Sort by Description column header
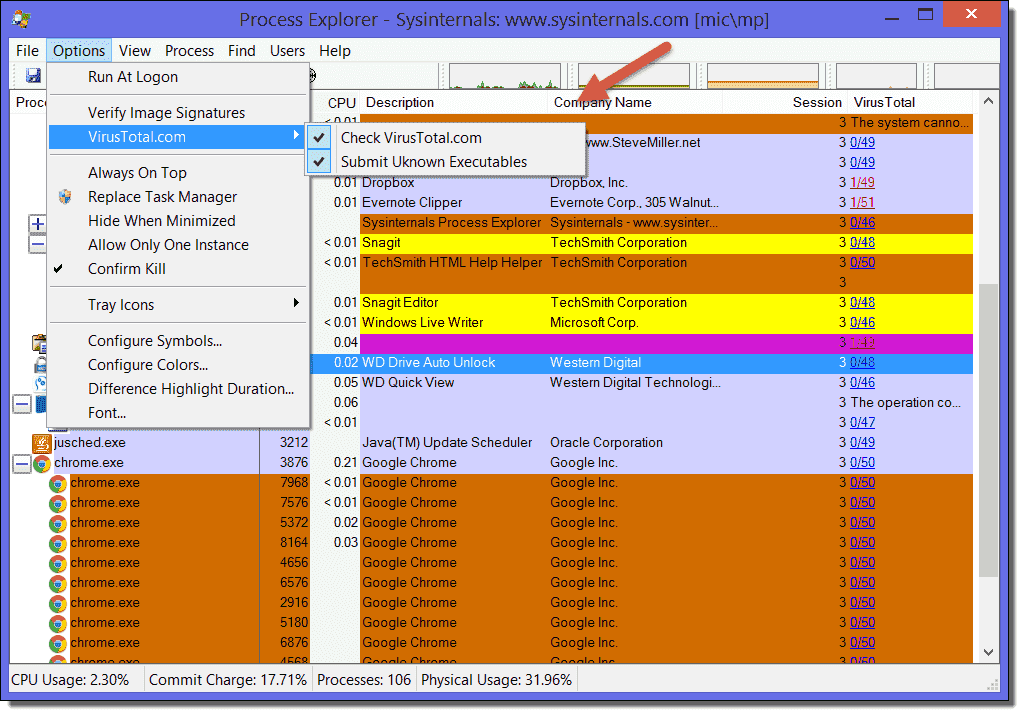Image resolution: width=1024 pixels, height=716 pixels. pyautogui.click(x=454, y=103)
